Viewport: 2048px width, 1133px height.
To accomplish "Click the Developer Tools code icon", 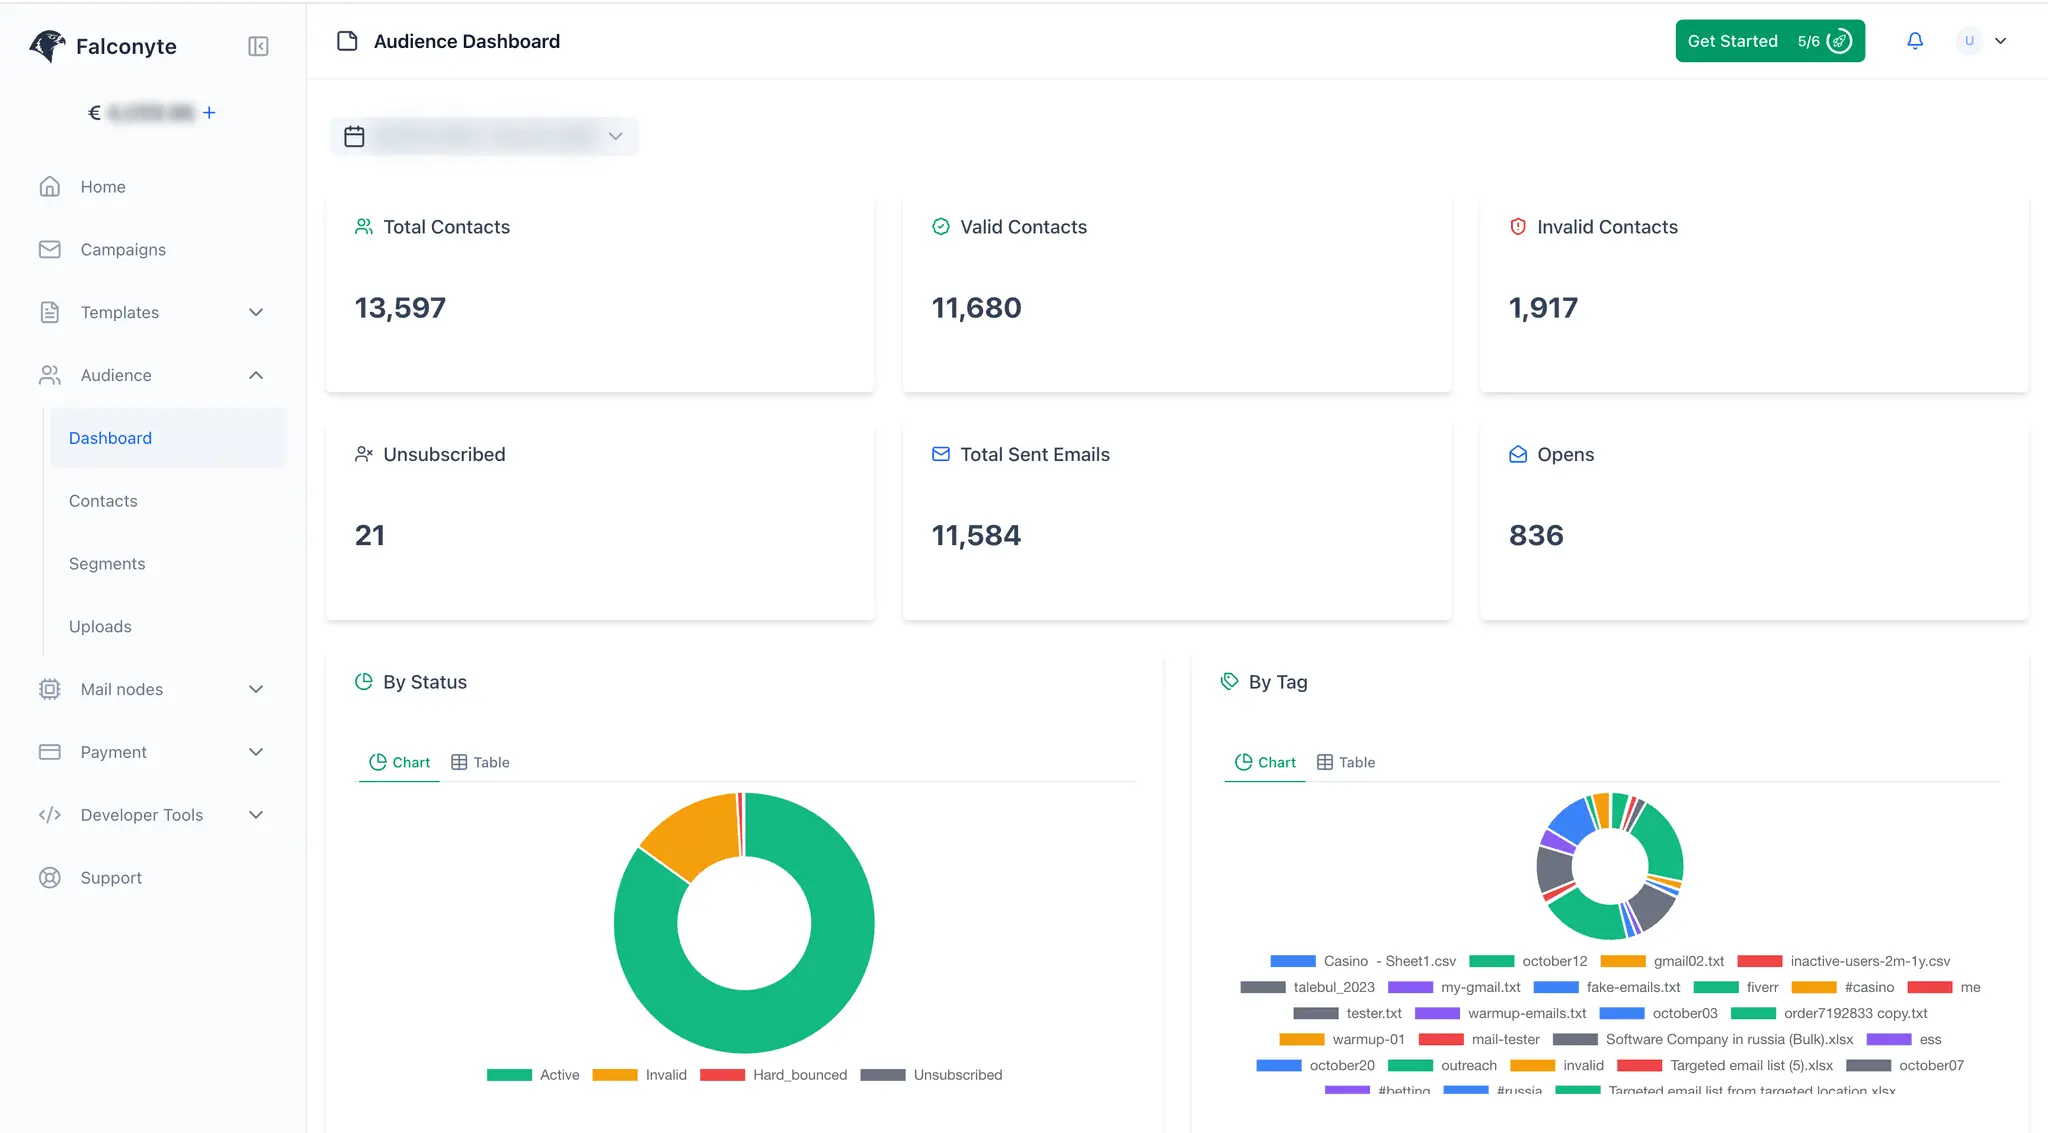I will [50, 815].
